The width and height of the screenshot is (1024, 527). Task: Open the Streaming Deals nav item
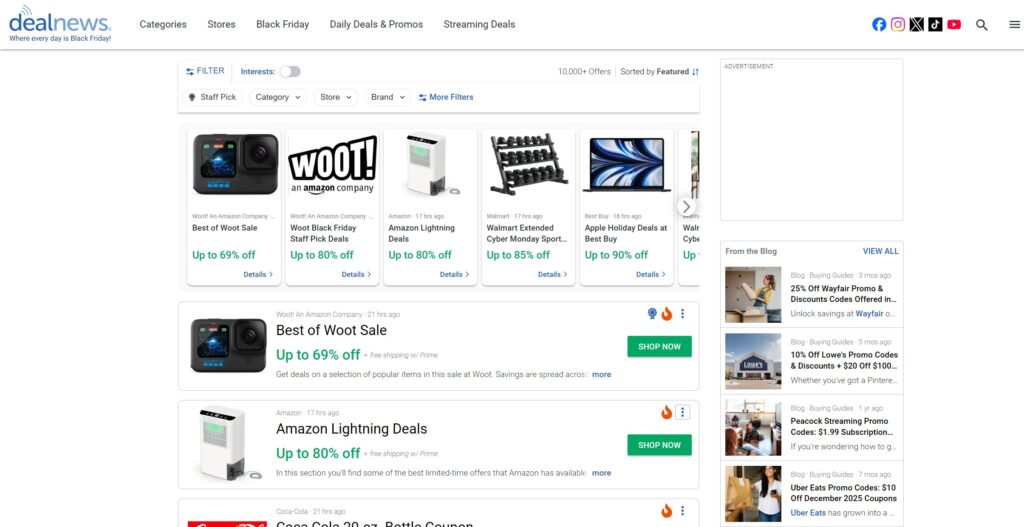(479, 24)
